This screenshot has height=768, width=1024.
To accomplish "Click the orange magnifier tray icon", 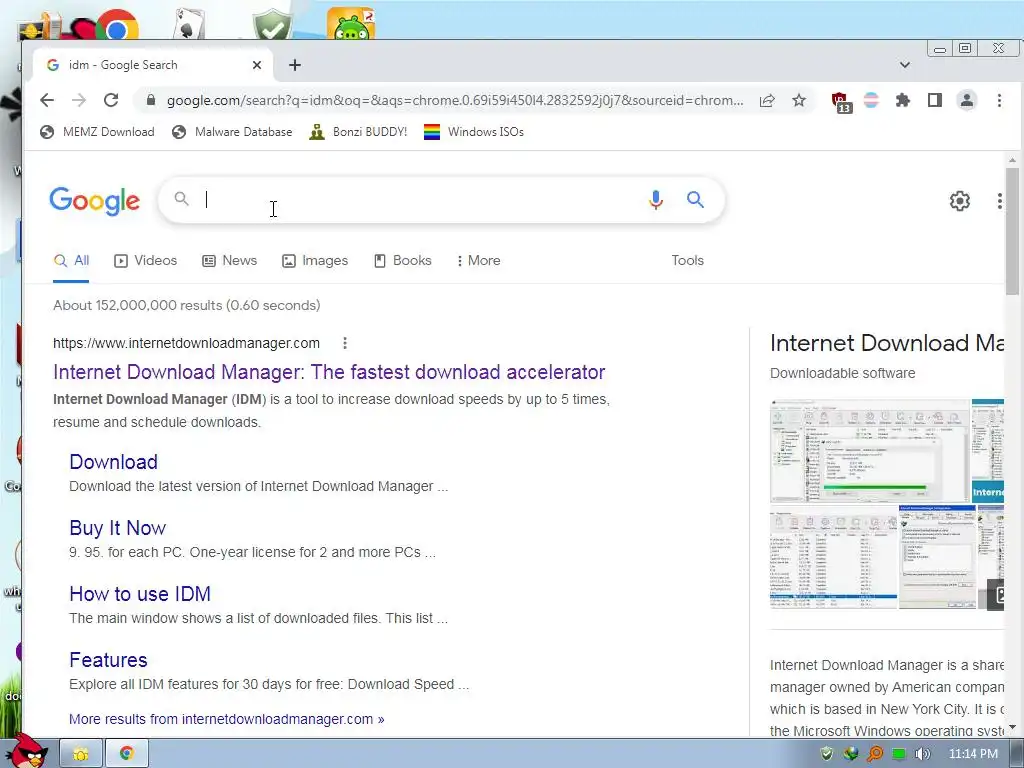I will pos(874,754).
